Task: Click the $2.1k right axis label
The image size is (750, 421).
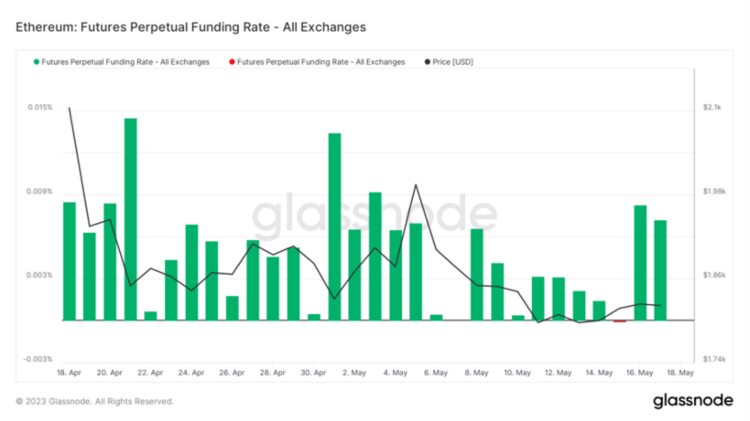Action: [713, 107]
